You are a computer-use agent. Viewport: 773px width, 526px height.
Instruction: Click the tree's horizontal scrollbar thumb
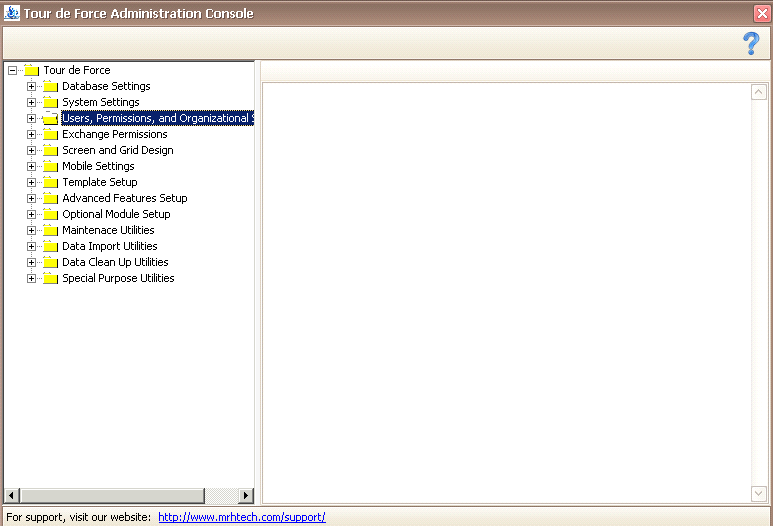(x=112, y=495)
